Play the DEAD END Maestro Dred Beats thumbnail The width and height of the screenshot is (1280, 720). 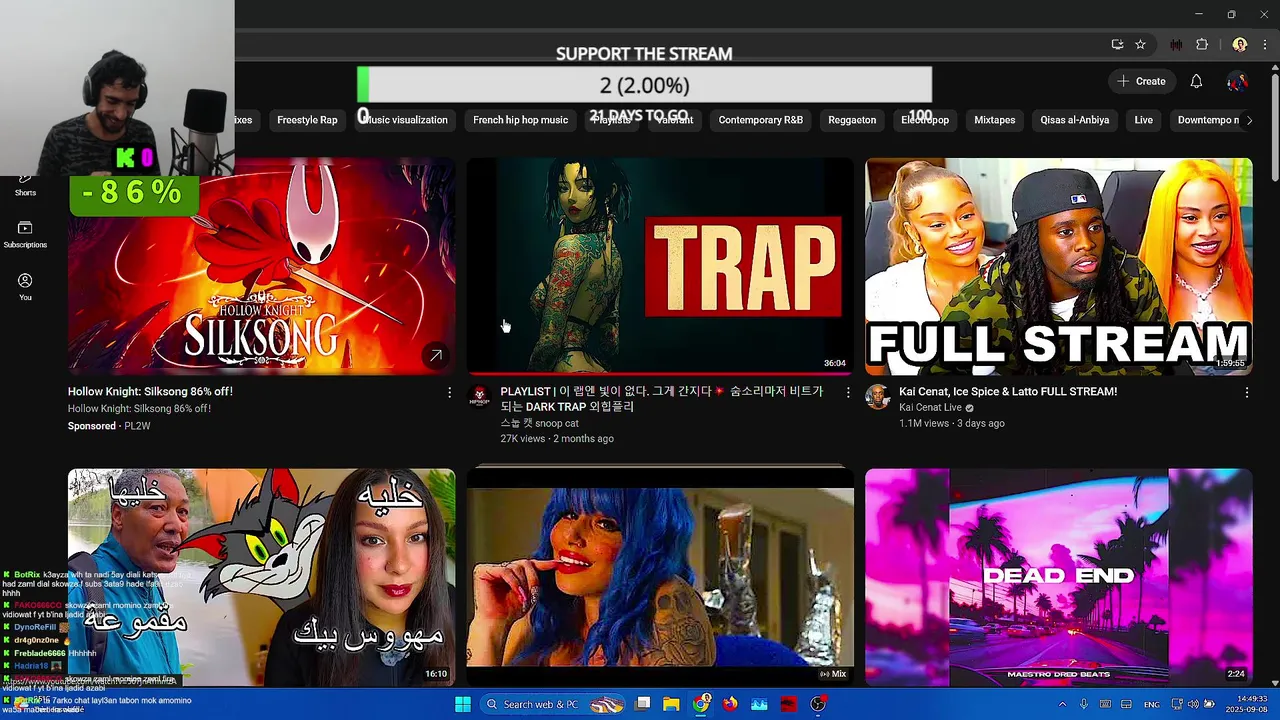tap(1058, 577)
